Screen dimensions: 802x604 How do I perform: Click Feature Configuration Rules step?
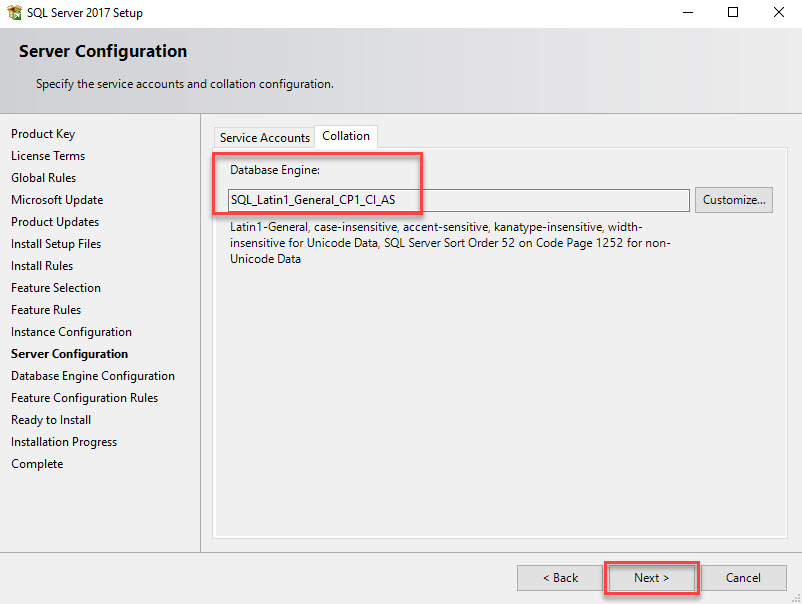click(84, 398)
